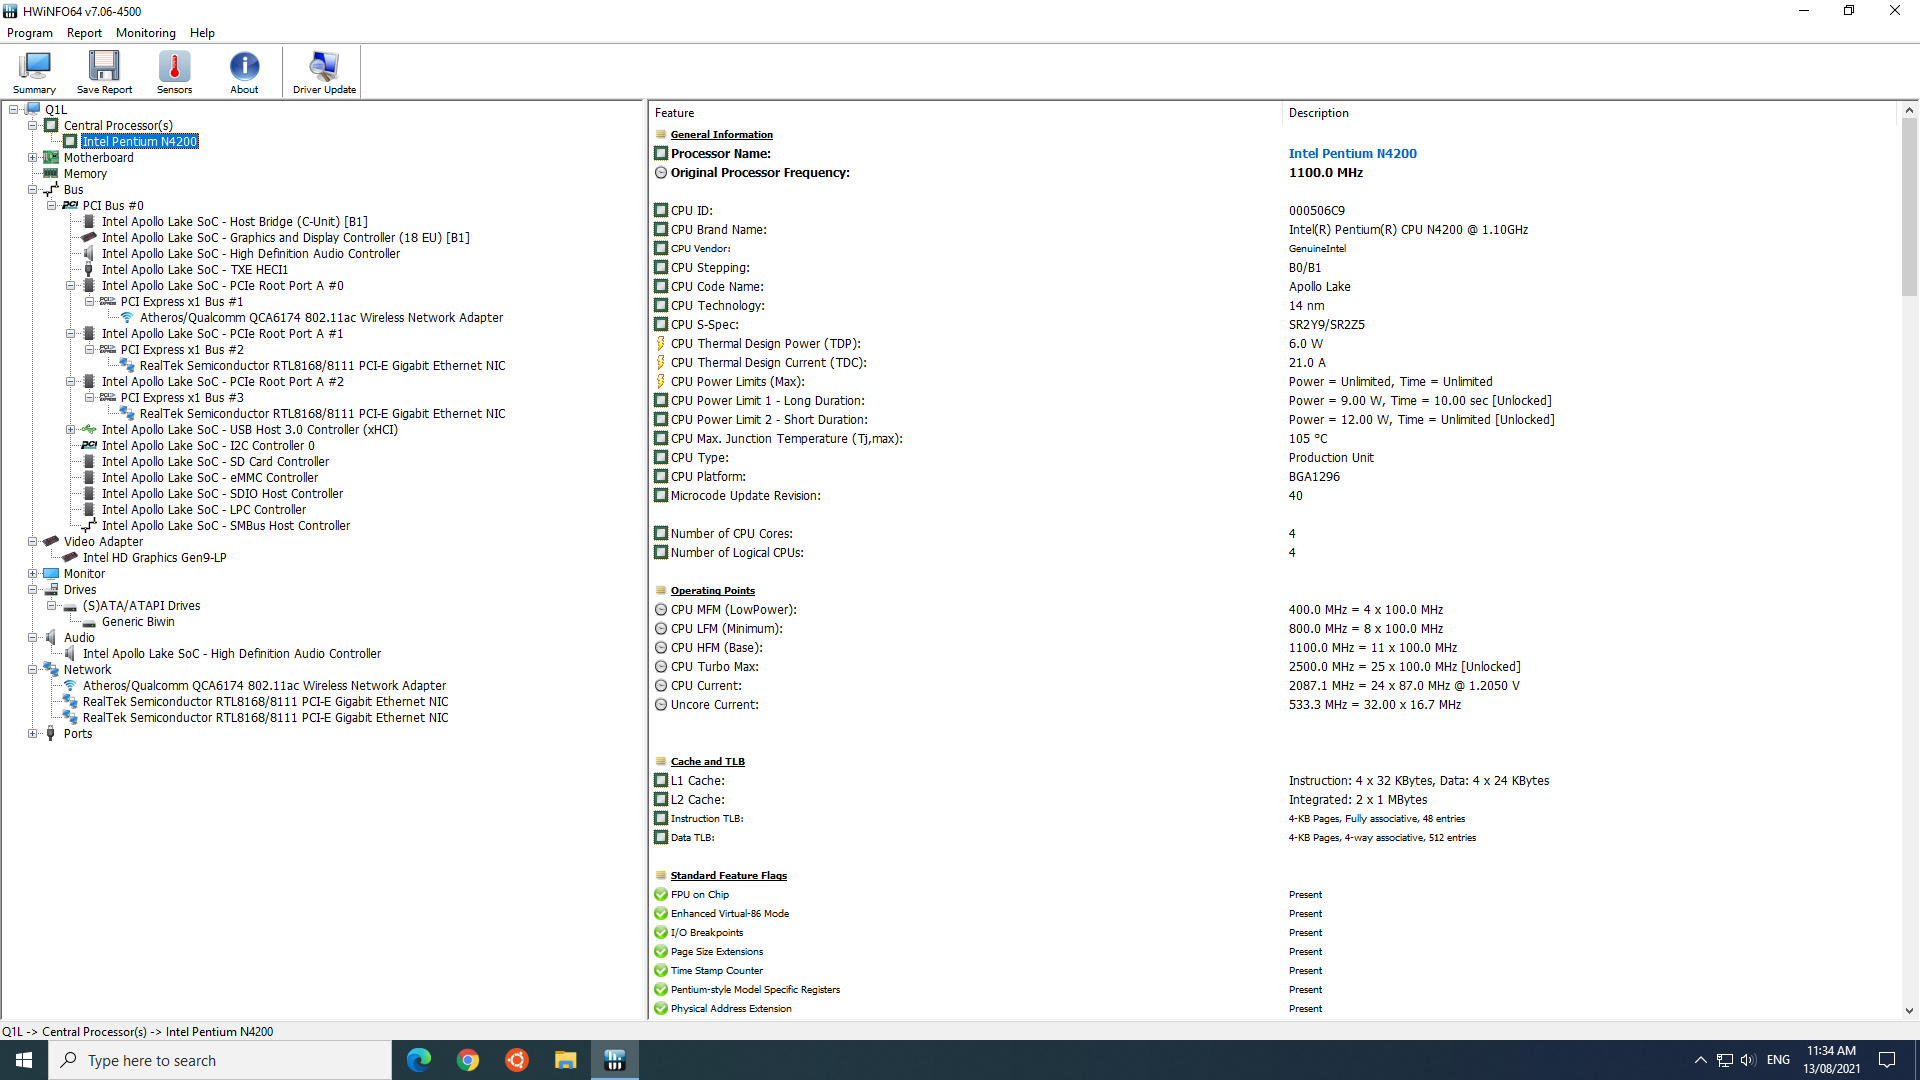
Task: Open File Explorer from taskbar
Action: pos(566,1060)
